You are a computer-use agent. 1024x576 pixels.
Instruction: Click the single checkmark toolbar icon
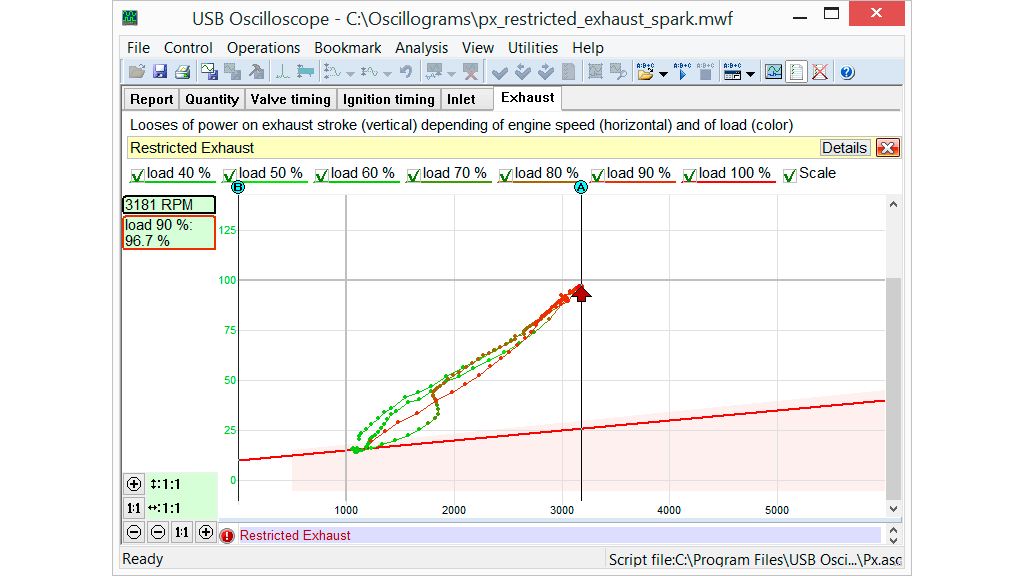pos(500,72)
